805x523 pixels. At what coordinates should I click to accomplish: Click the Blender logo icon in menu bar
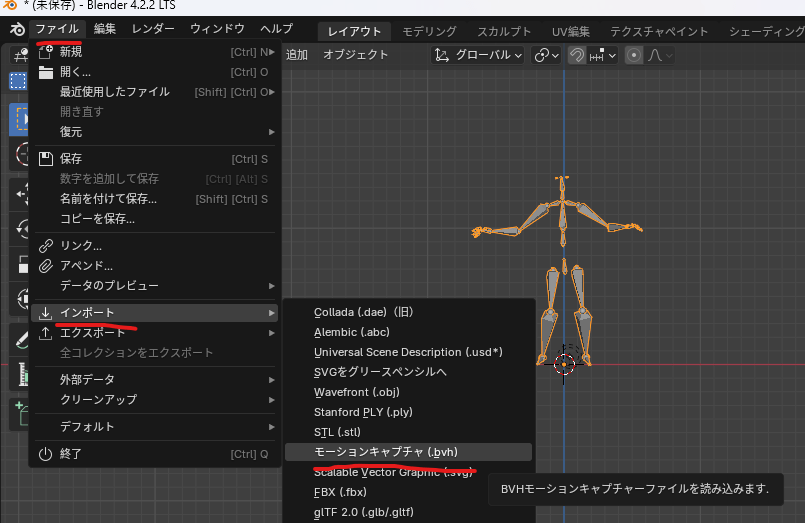(17, 29)
